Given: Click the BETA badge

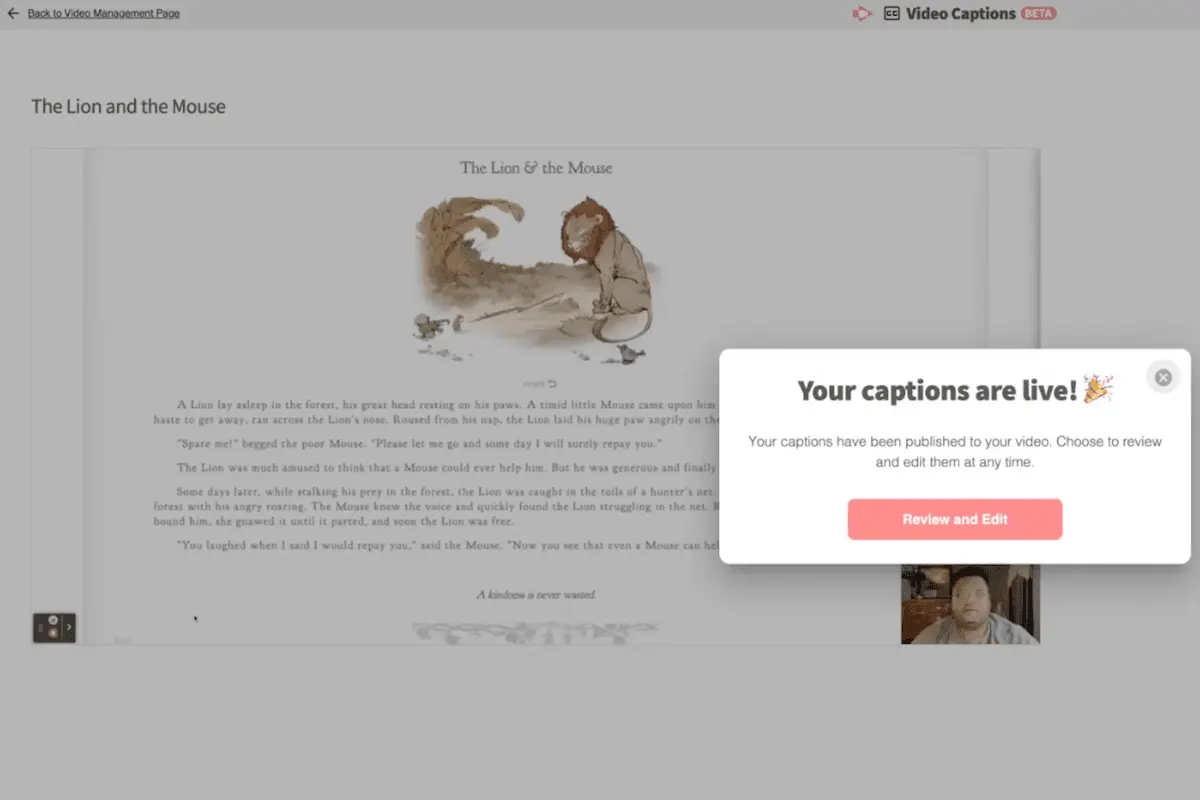Looking at the screenshot, I should (1038, 14).
